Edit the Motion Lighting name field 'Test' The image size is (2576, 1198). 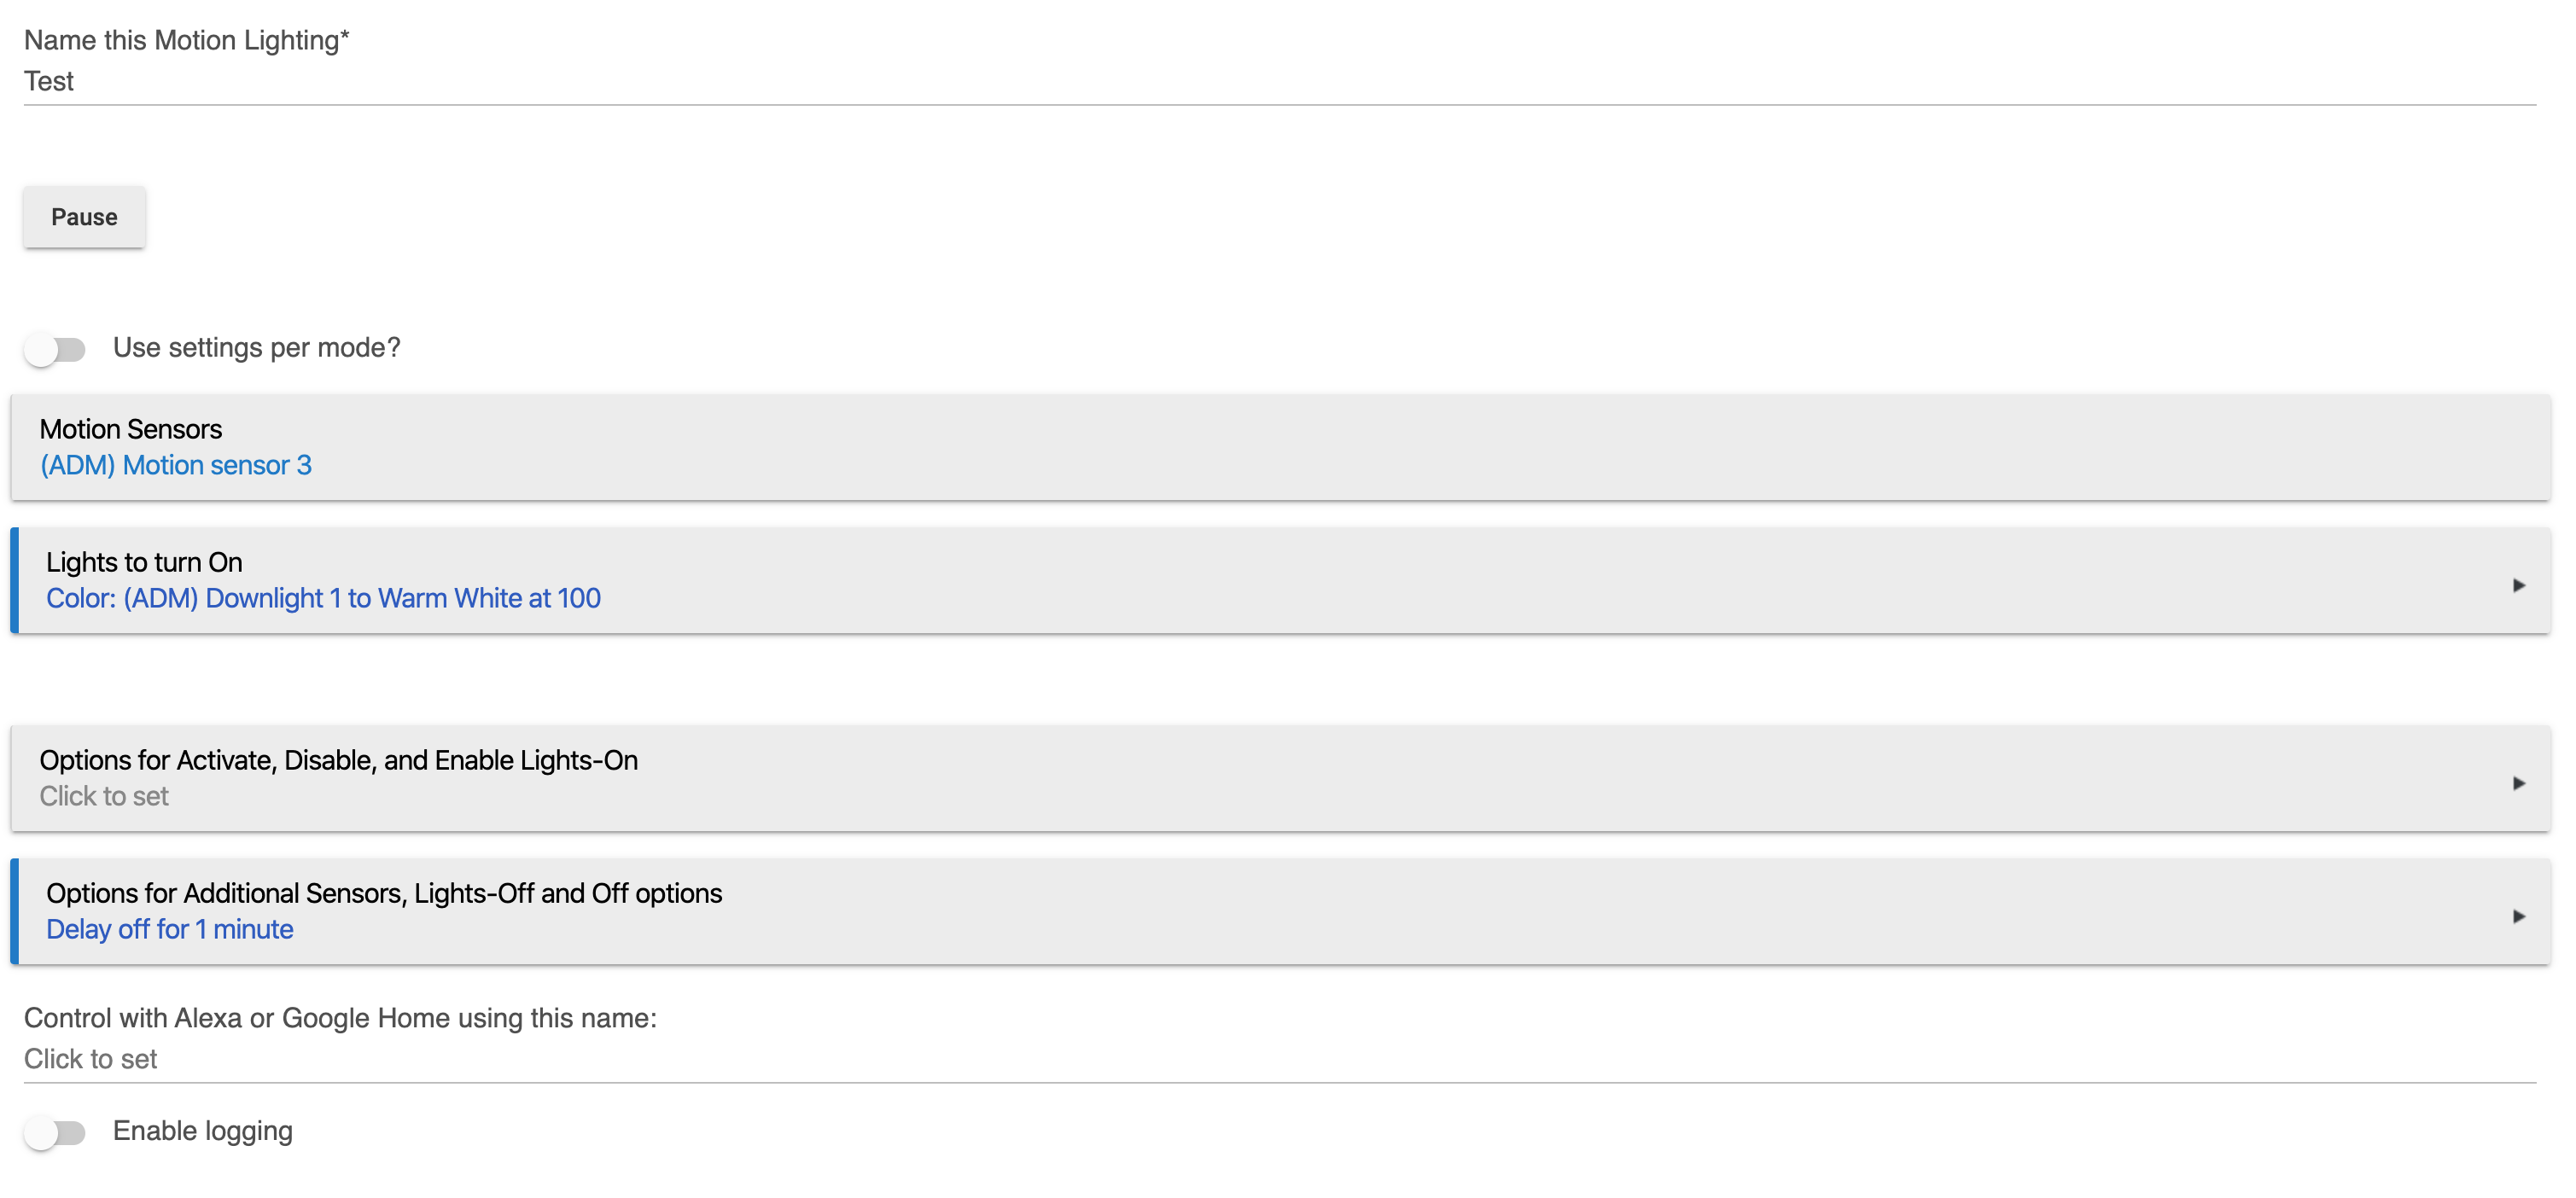tap(1280, 82)
